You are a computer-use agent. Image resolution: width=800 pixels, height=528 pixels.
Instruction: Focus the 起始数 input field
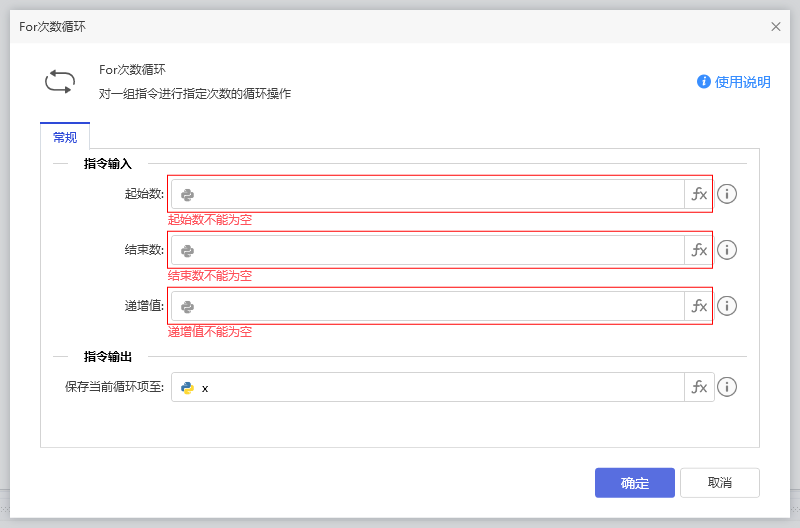(x=435, y=195)
